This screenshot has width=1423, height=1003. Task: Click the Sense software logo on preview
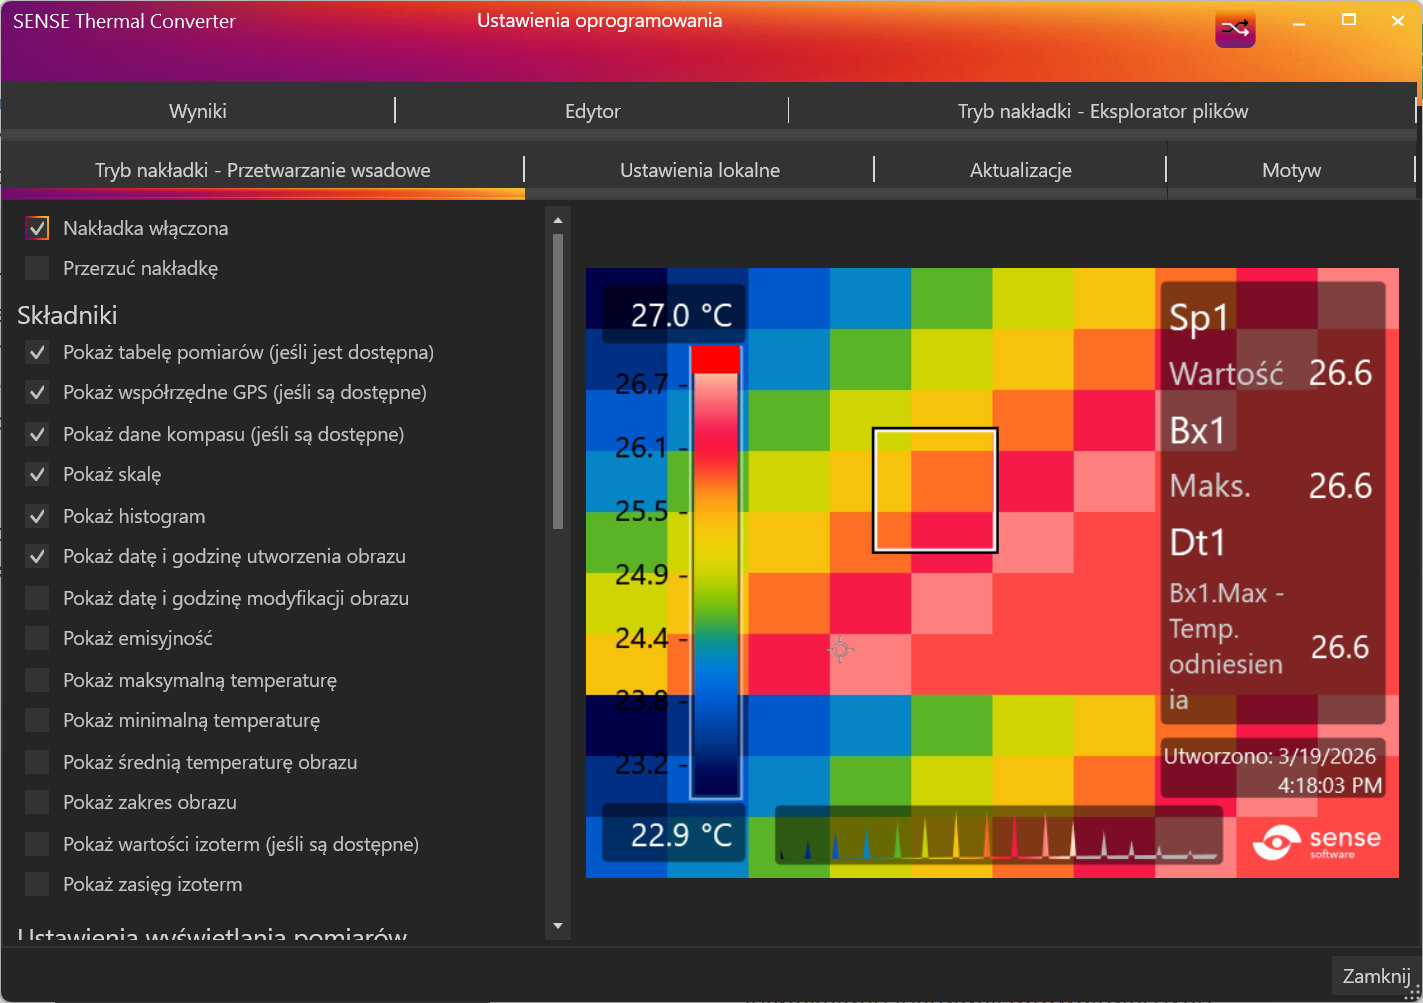pyautogui.click(x=1317, y=842)
